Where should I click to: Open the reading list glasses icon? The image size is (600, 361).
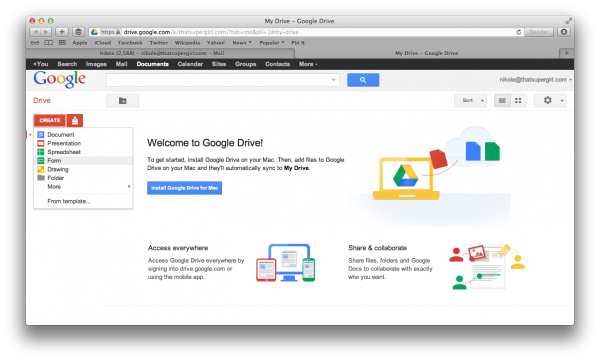click(35, 43)
